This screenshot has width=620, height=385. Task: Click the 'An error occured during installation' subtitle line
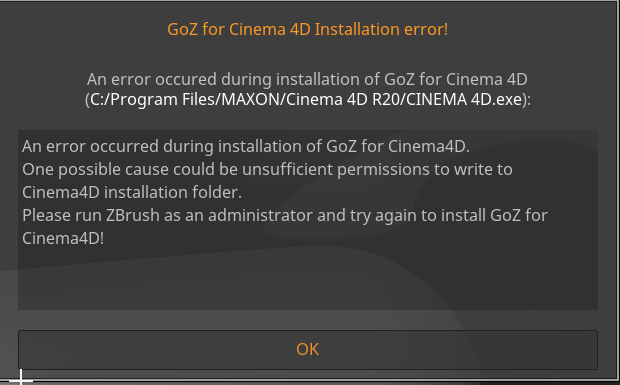point(307,79)
